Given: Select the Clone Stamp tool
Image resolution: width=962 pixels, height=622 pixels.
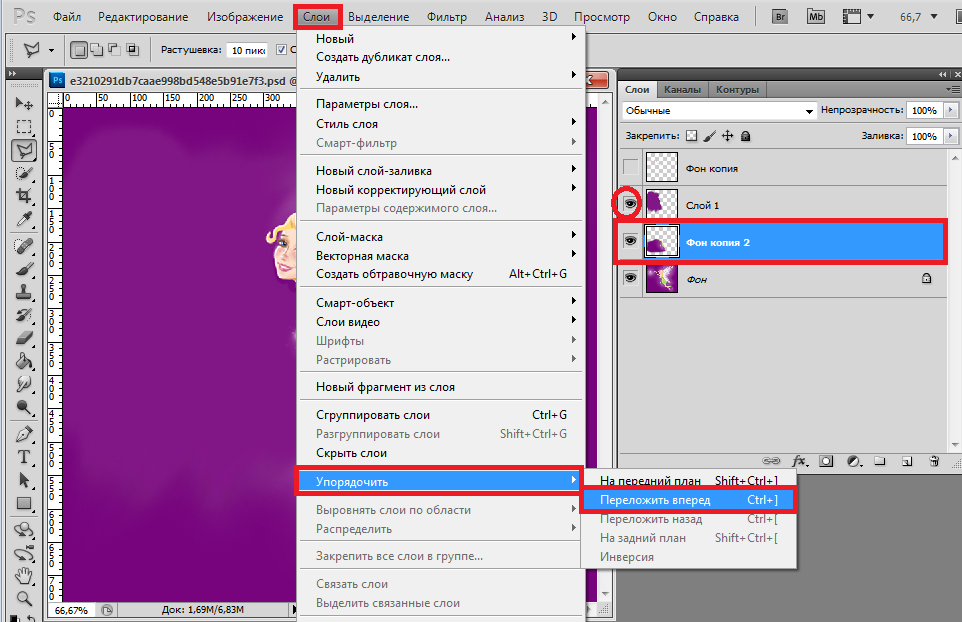Looking at the screenshot, I should coord(24,292).
